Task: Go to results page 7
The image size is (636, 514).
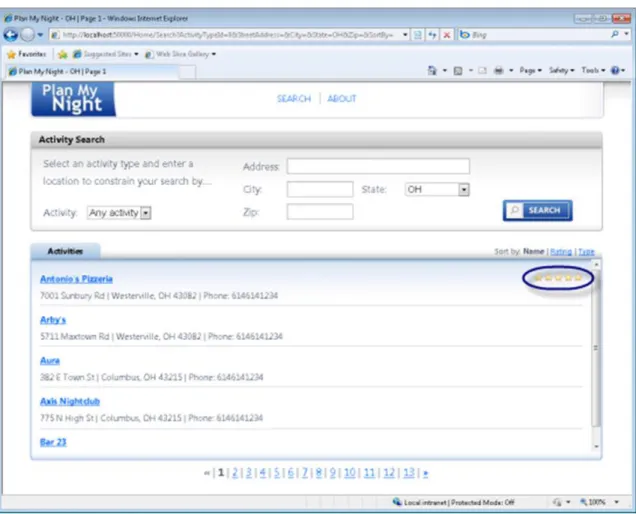Action: click(x=305, y=473)
